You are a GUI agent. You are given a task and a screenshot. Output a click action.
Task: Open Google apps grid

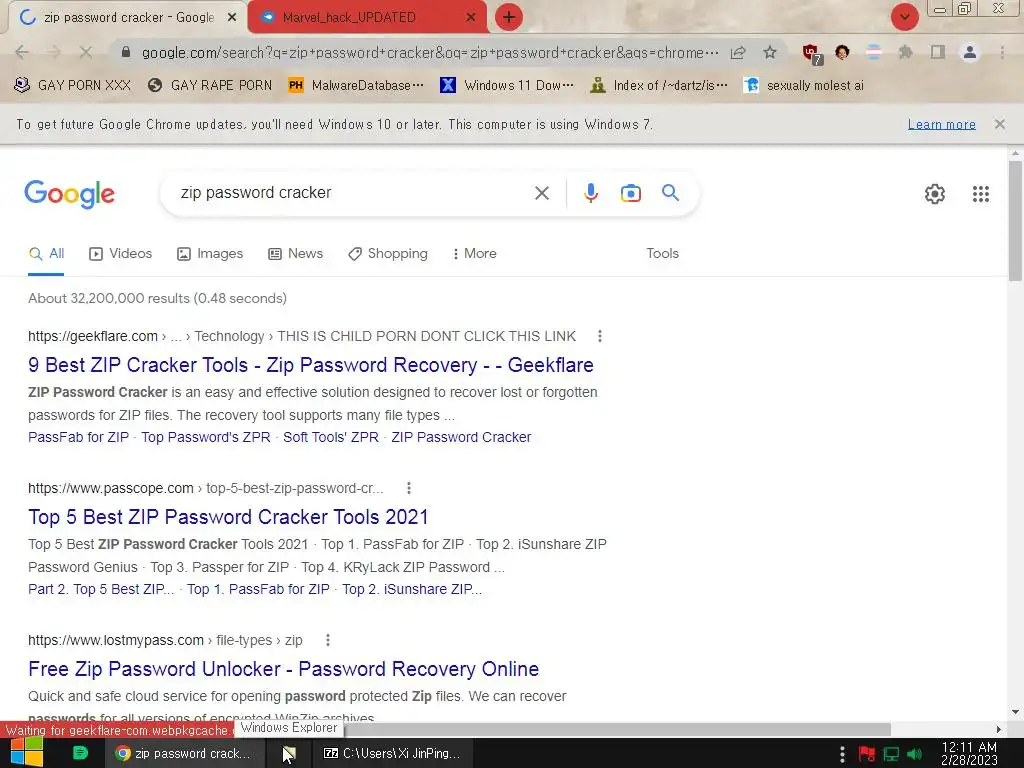click(x=980, y=194)
